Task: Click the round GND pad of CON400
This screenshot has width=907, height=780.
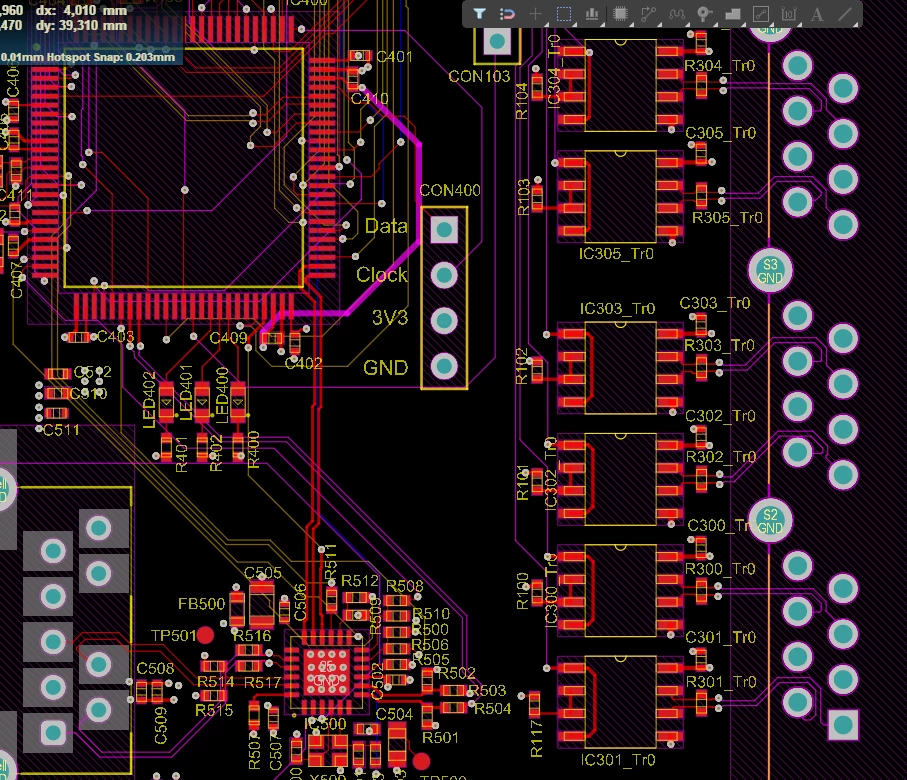Action: [444, 366]
